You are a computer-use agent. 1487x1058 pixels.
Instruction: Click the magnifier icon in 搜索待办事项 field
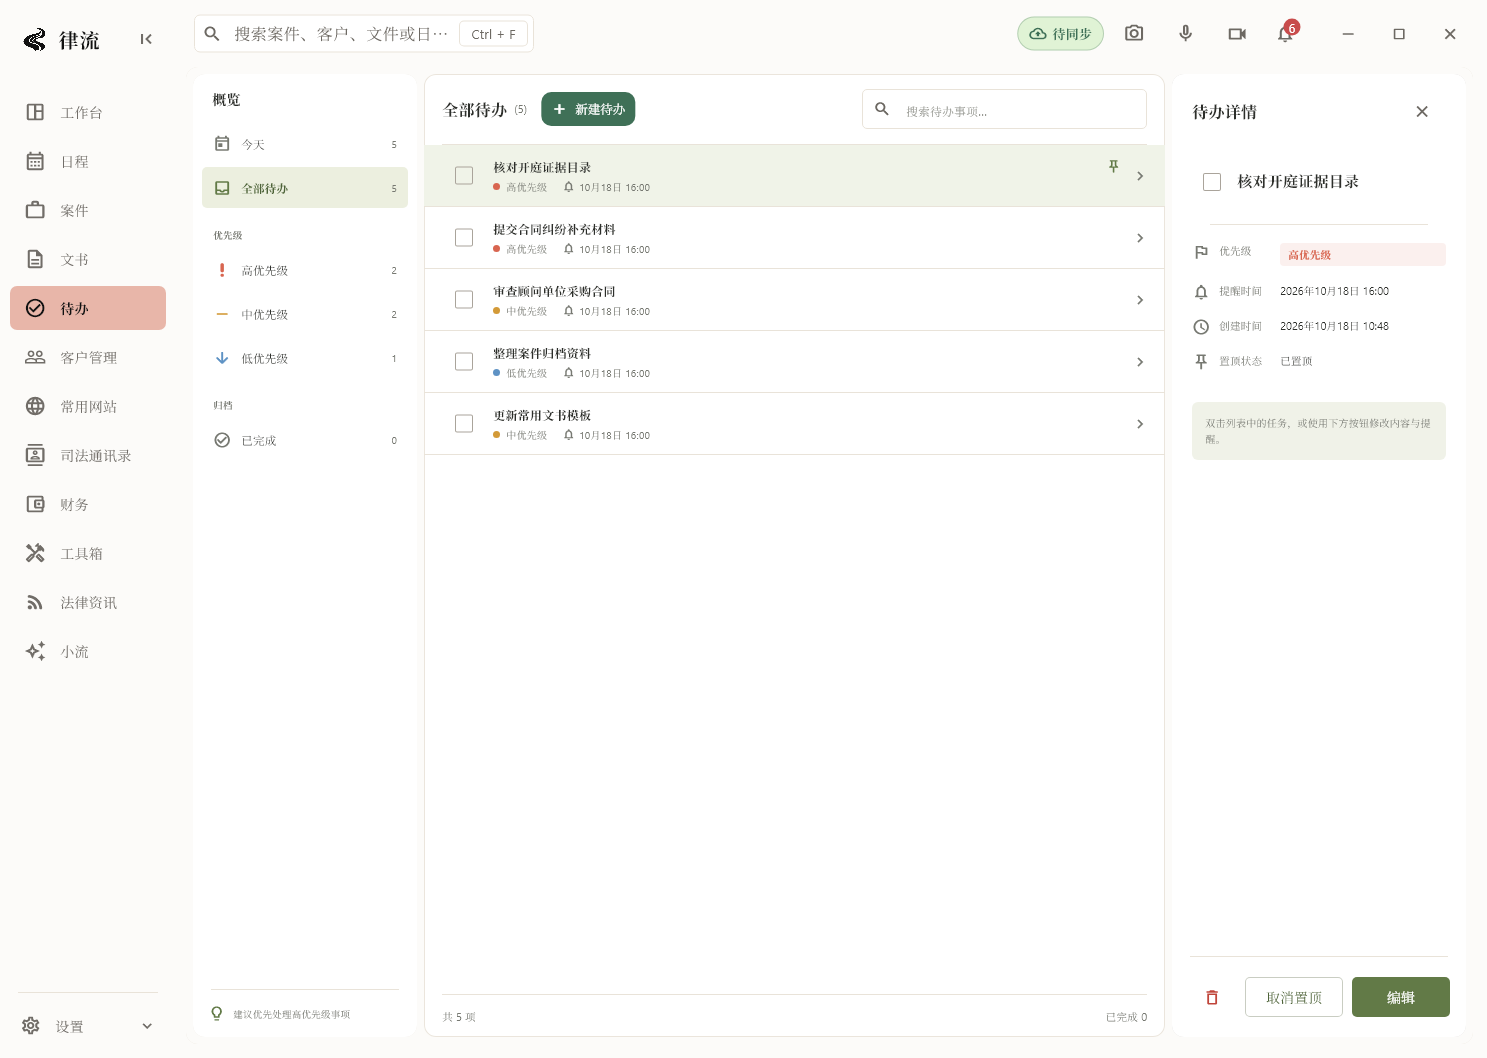coord(882,109)
